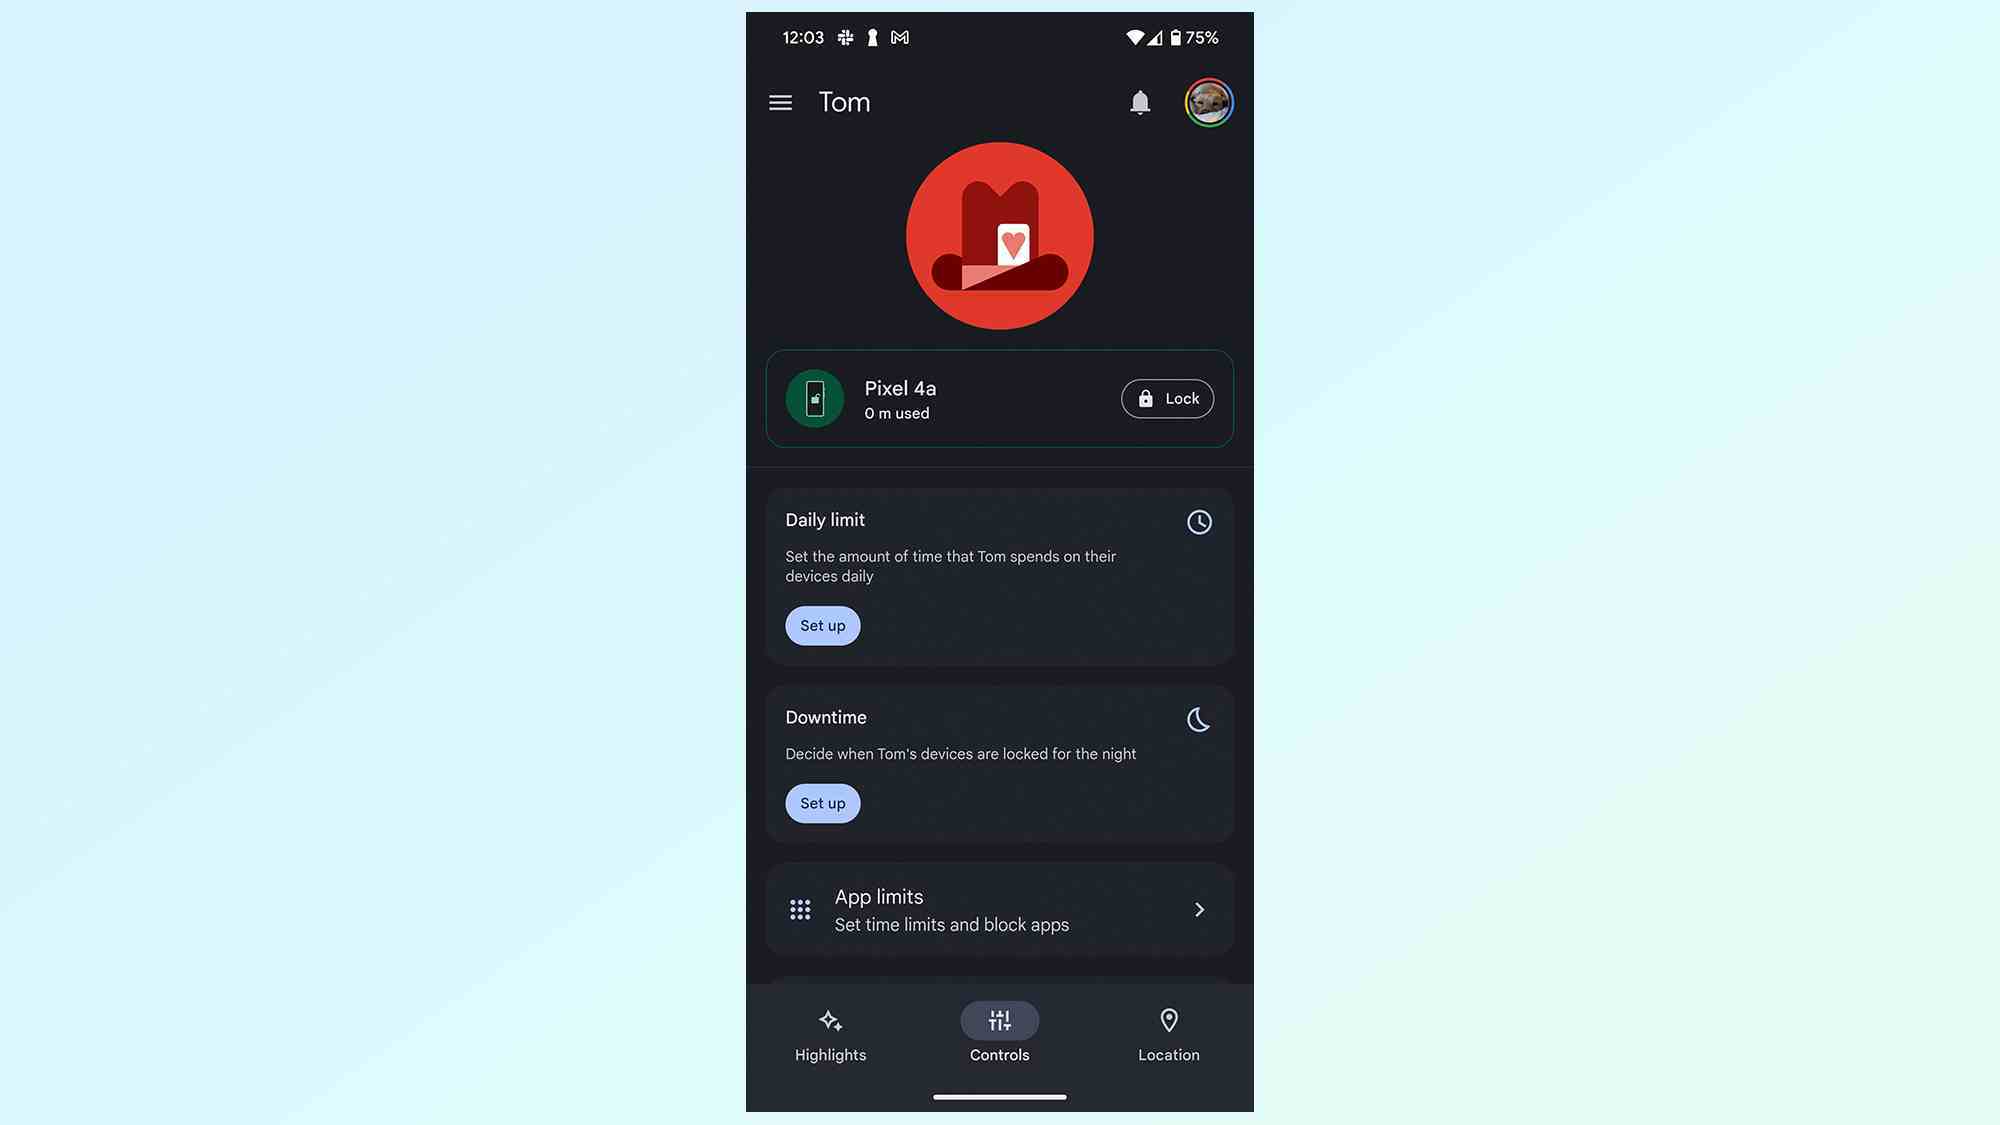Image resolution: width=2000 pixels, height=1125 pixels.
Task: Tap Set up for Daily limit
Action: point(821,625)
